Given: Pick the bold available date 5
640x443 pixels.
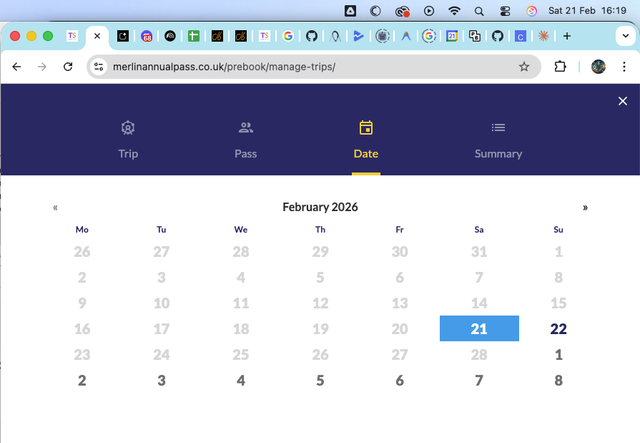Looking at the screenshot, I should point(320,381).
